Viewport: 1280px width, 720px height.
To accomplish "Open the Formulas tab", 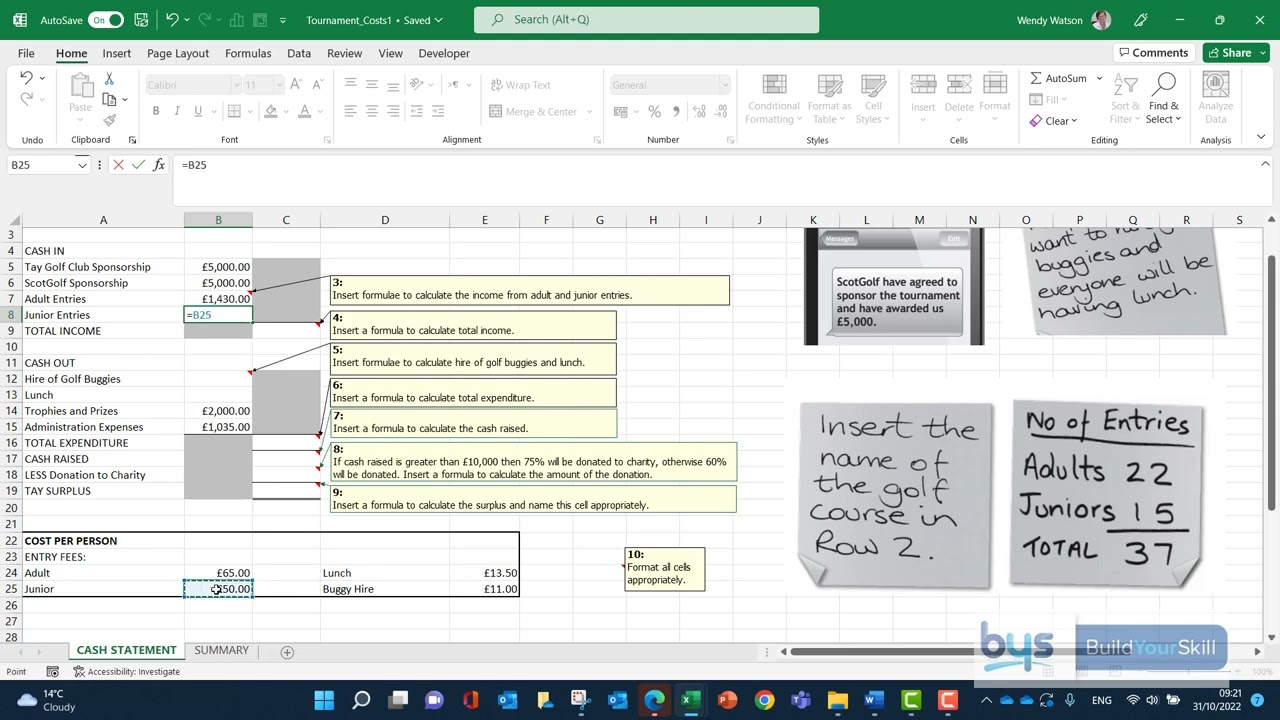I will coord(248,53).
